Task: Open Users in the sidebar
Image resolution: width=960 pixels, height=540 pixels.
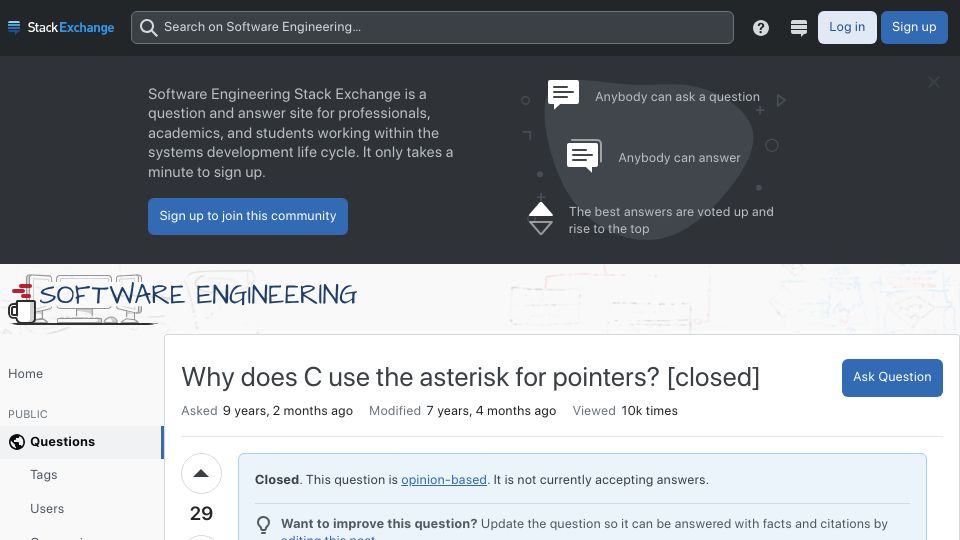Action: [47, 509]
